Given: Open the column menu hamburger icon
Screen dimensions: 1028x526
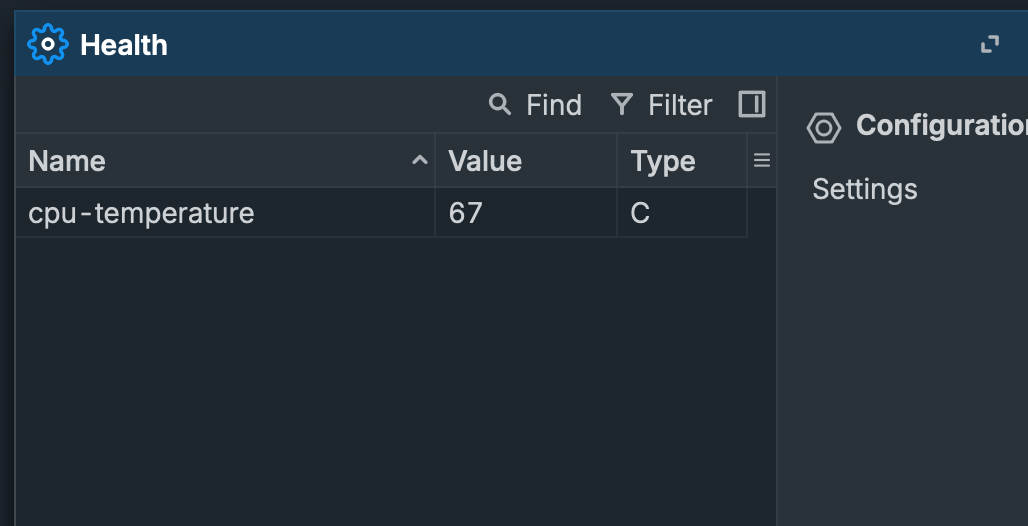Looking at the screenshot, I should pos(761,161).
